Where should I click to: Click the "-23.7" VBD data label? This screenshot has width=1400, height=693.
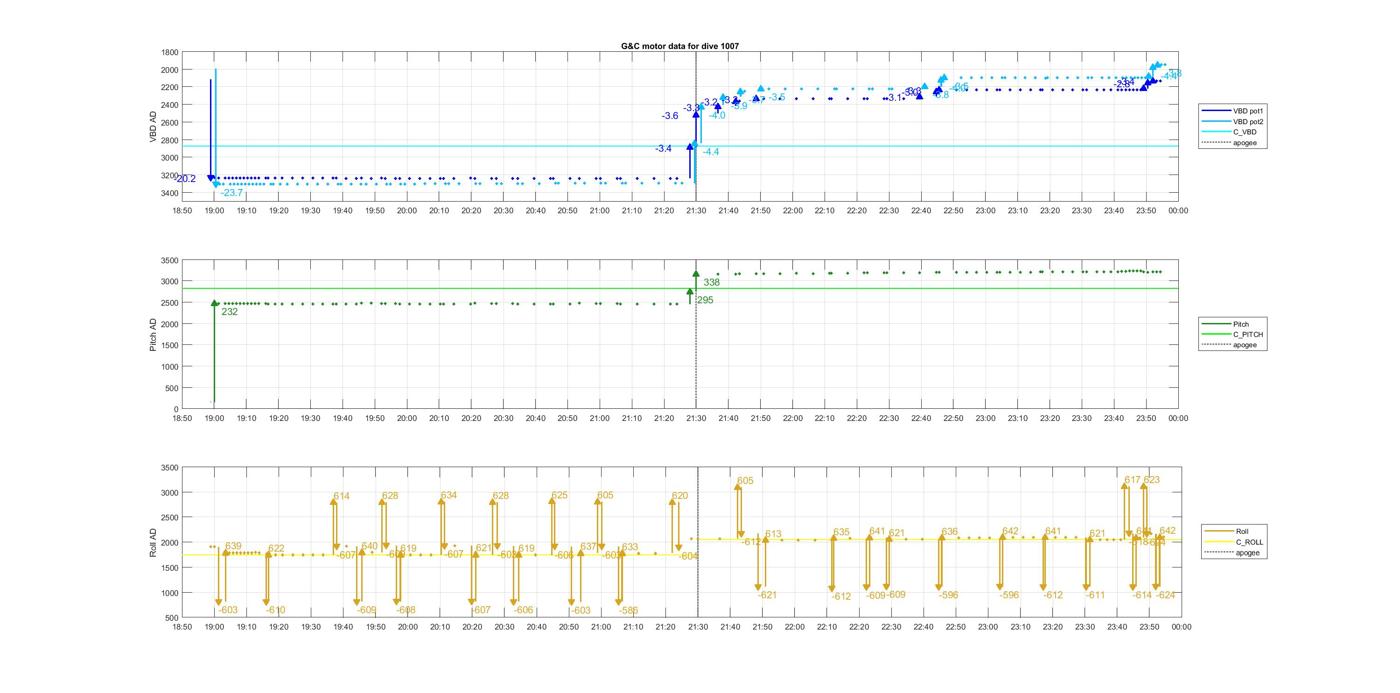(x=232, y=192)
